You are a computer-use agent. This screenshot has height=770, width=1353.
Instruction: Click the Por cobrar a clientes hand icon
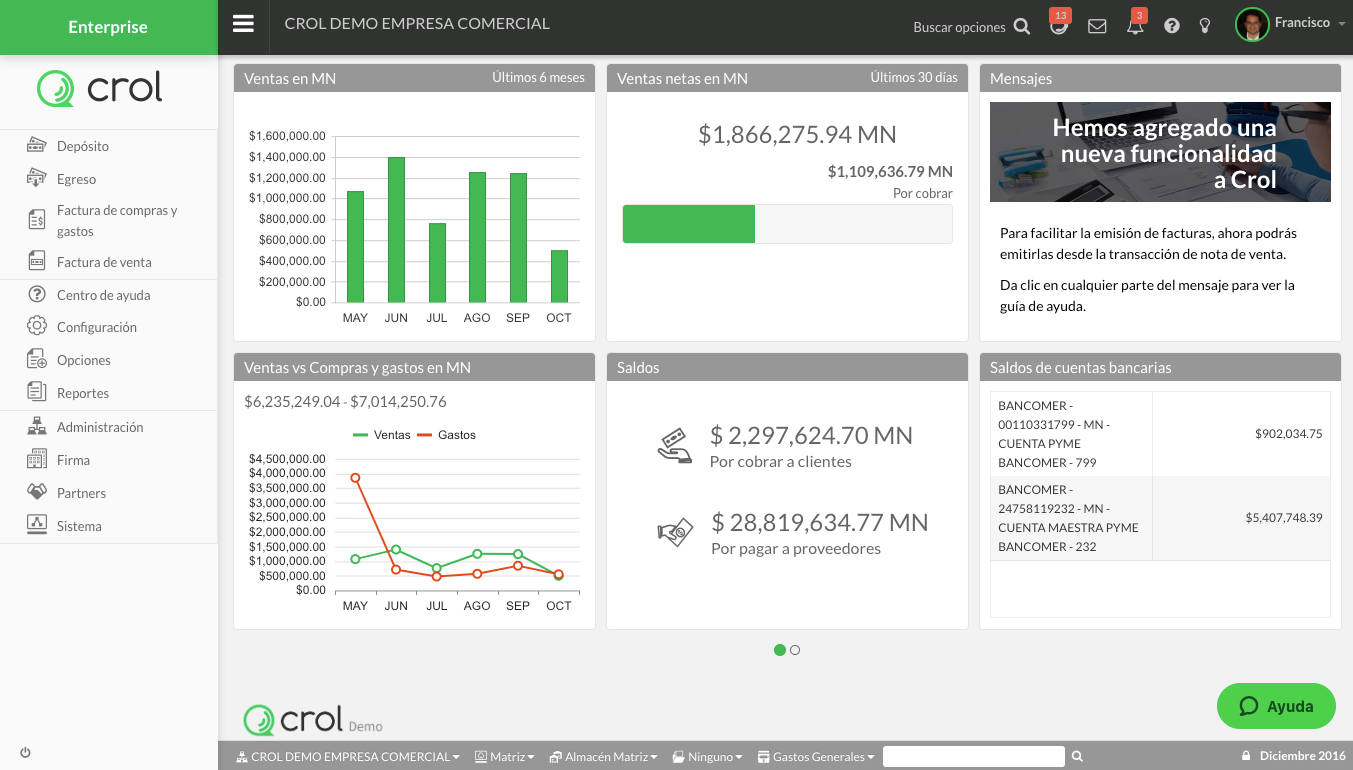tap(674, 446)
